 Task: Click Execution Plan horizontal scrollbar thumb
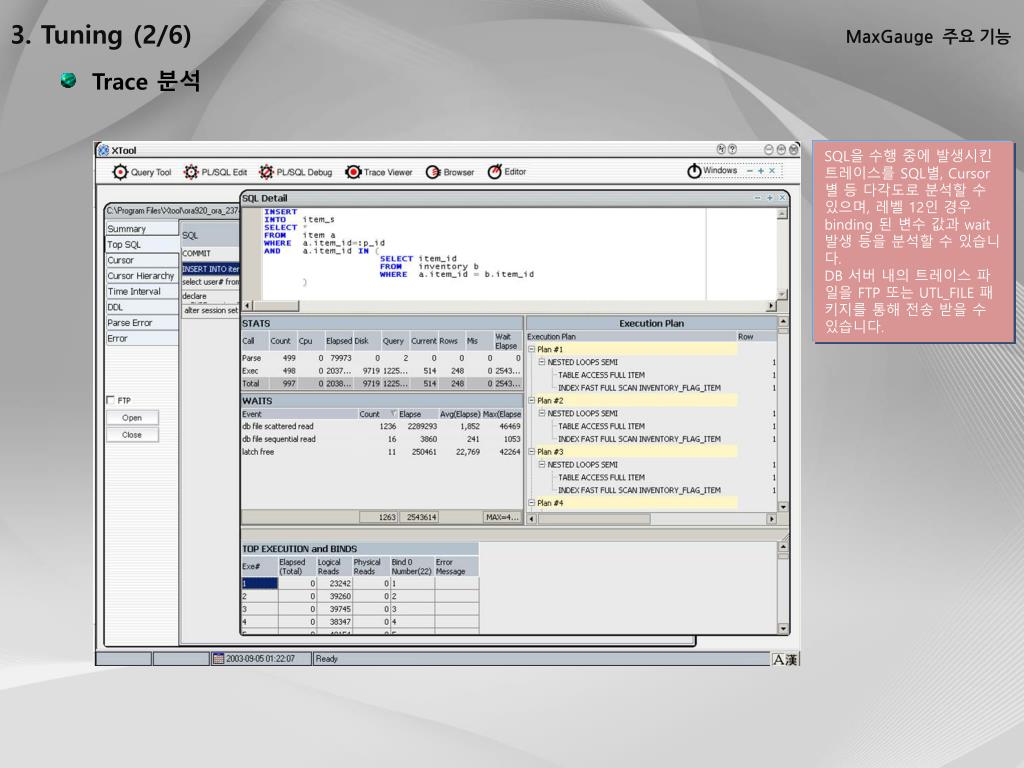pyautogui.click(x=594, y=519)
